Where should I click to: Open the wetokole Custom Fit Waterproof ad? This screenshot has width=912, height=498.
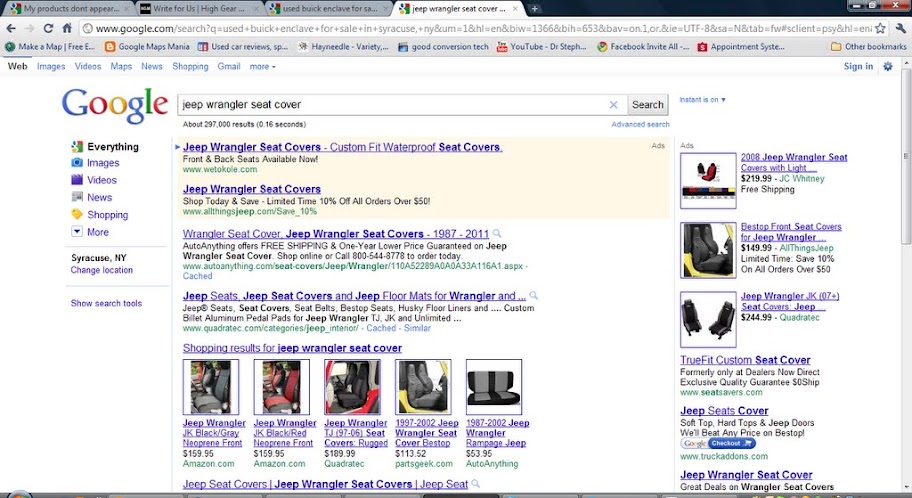343,147
